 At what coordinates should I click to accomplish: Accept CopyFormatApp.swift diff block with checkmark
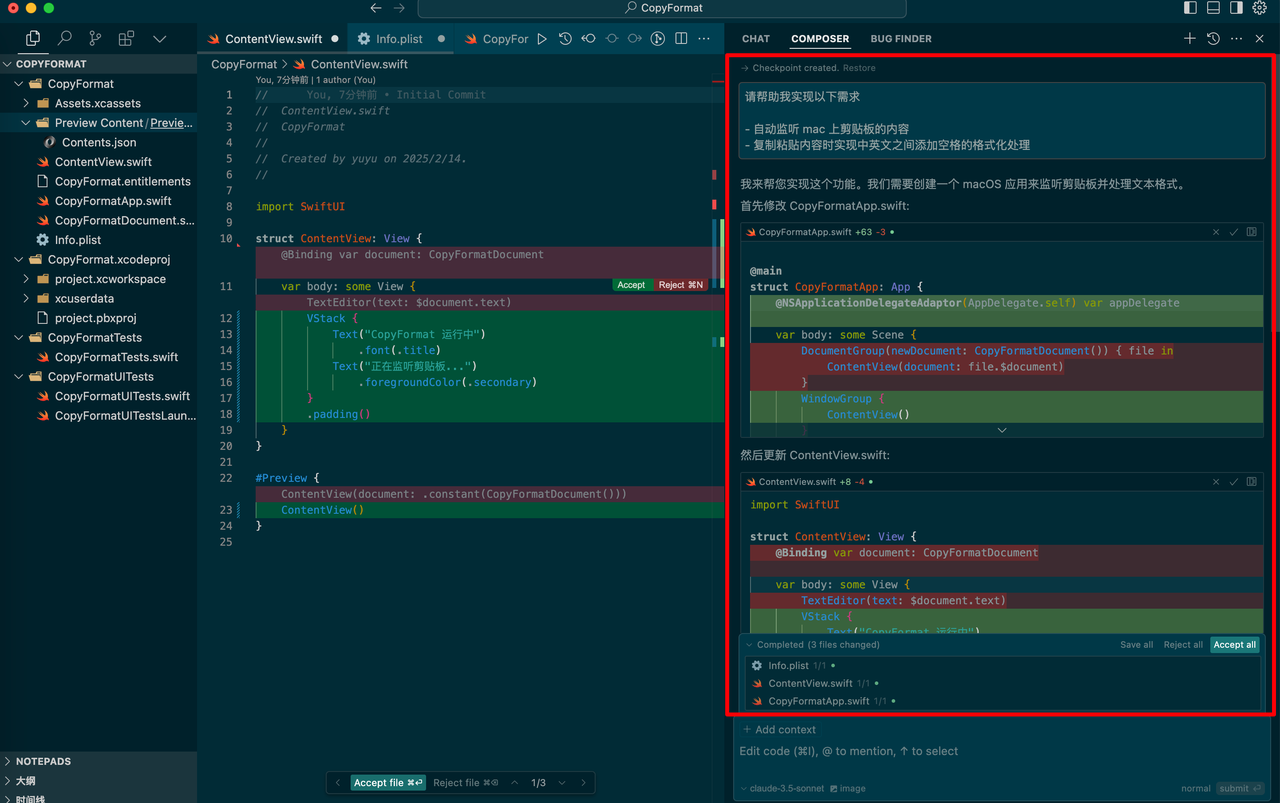[x=1234, y=232]
